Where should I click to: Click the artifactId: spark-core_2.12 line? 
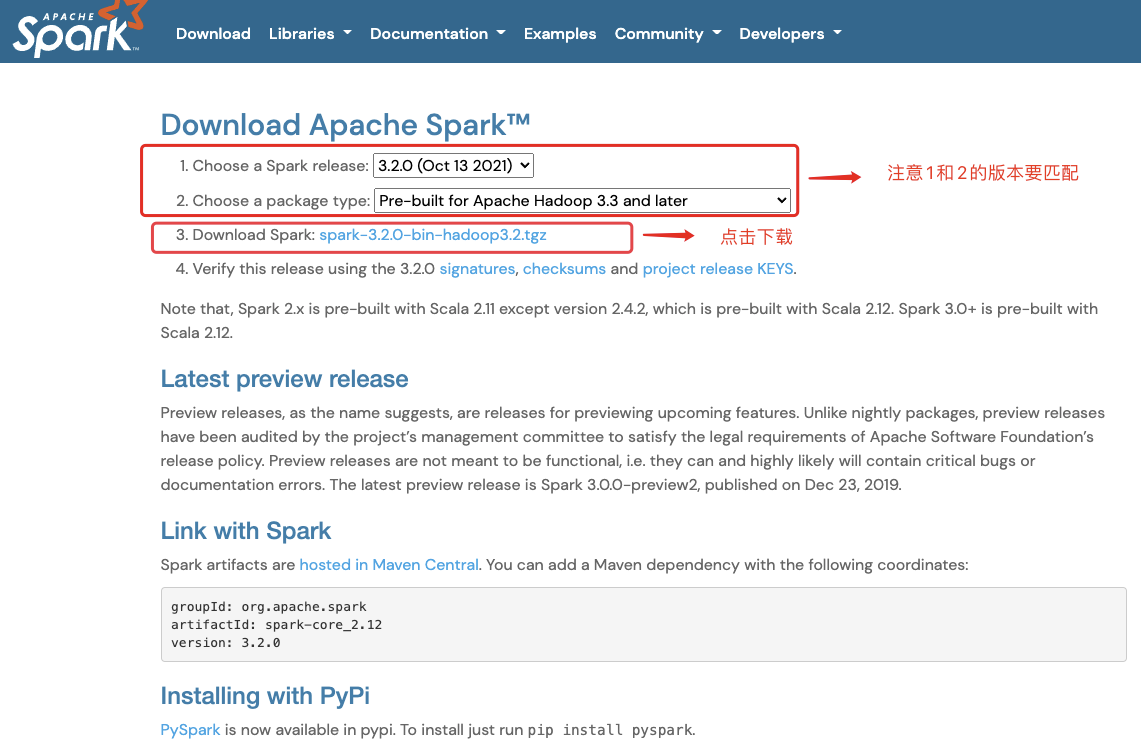277,625
